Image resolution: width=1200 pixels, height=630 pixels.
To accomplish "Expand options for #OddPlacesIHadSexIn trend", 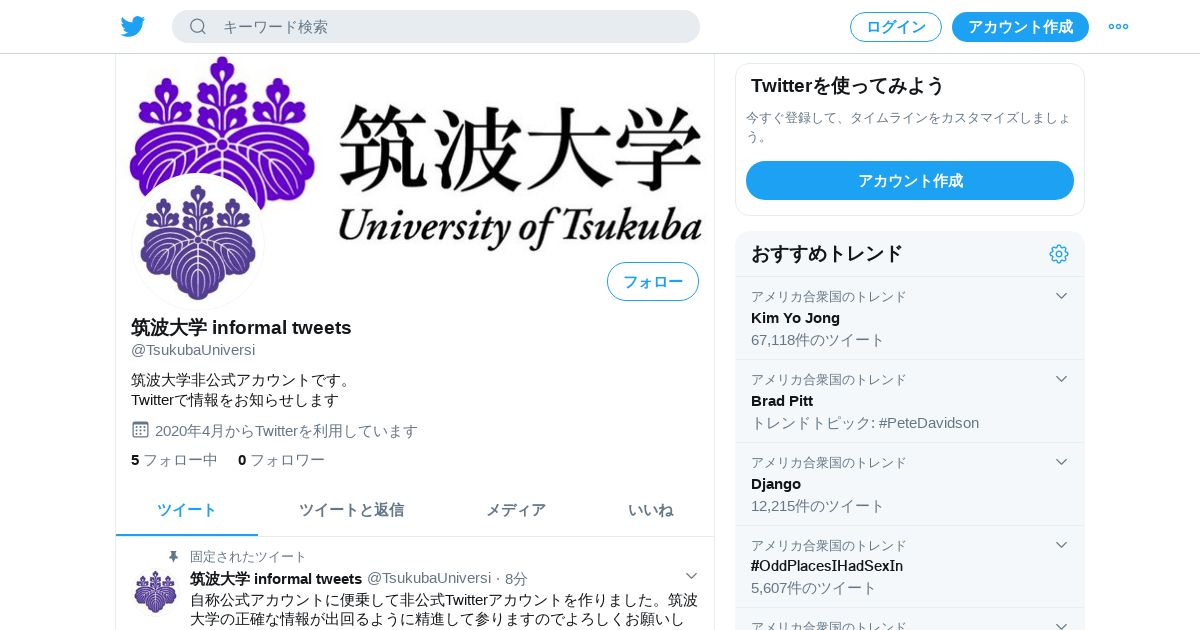I will (x=1061, y=545).
